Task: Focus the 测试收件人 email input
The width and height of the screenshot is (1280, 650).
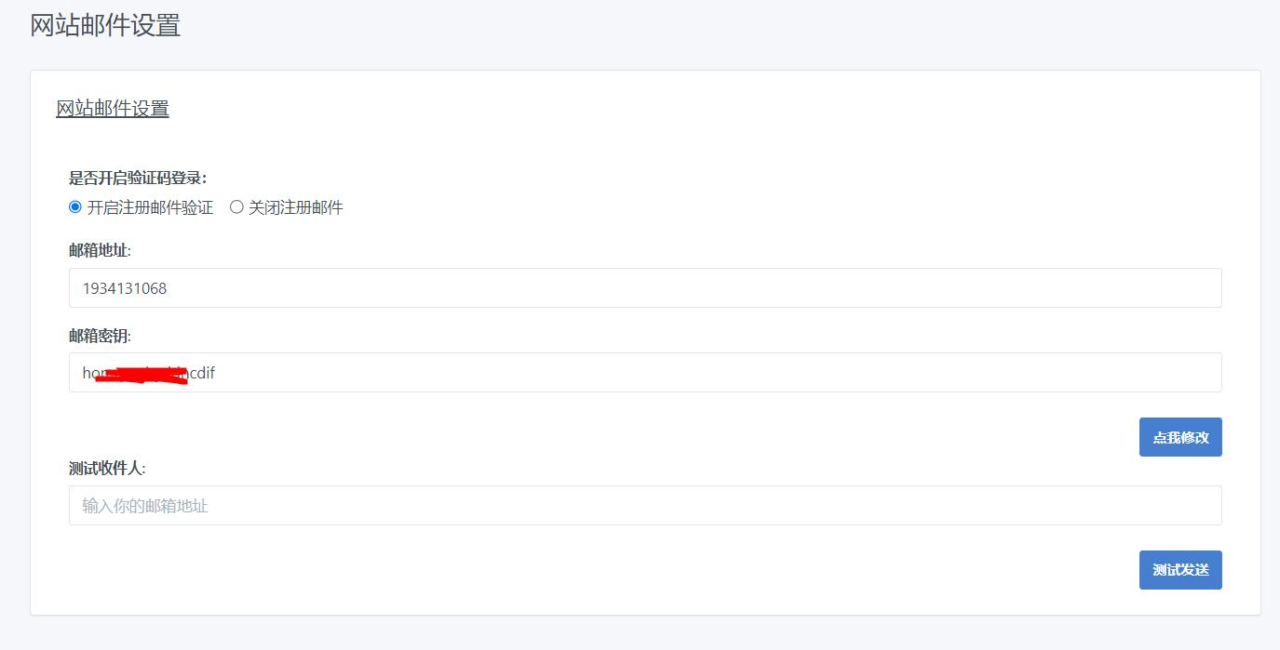Action: pyautogui.click(x=645, y=506)
